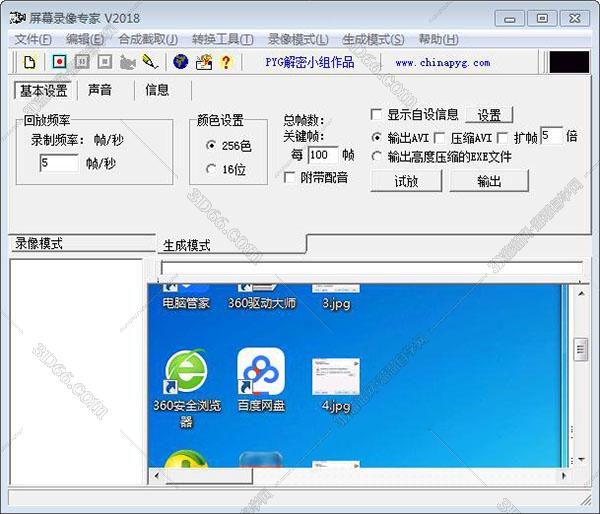Click the 4.jpg thumbnail in preview
The image size is (600, 514).
click(x=336, y=377)
